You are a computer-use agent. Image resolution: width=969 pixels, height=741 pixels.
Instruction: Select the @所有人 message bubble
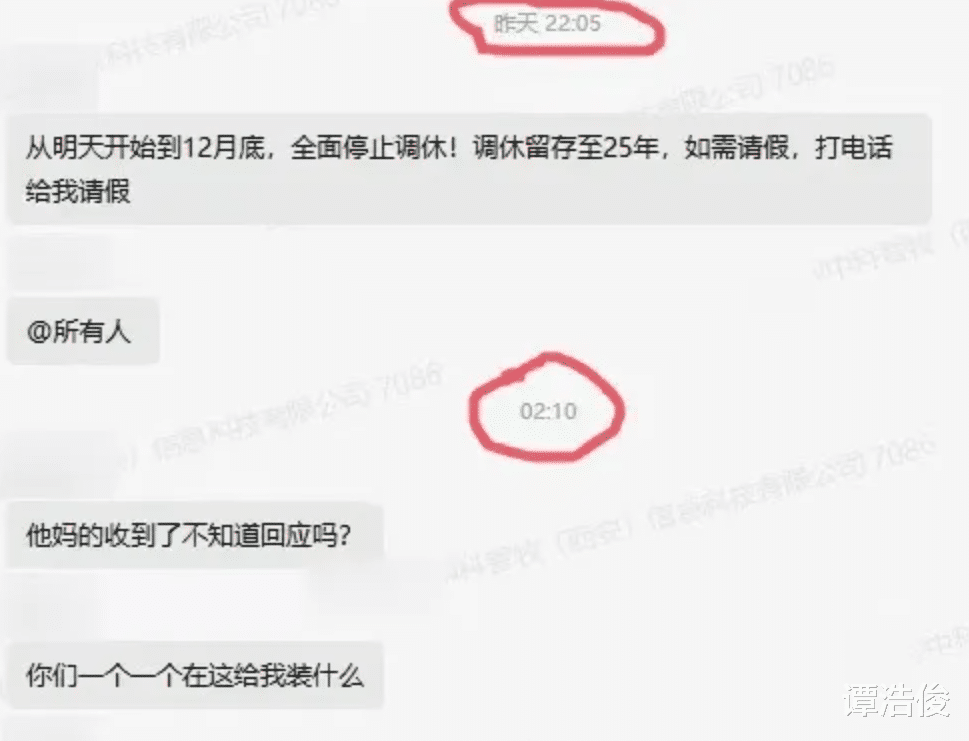[83, 332]
